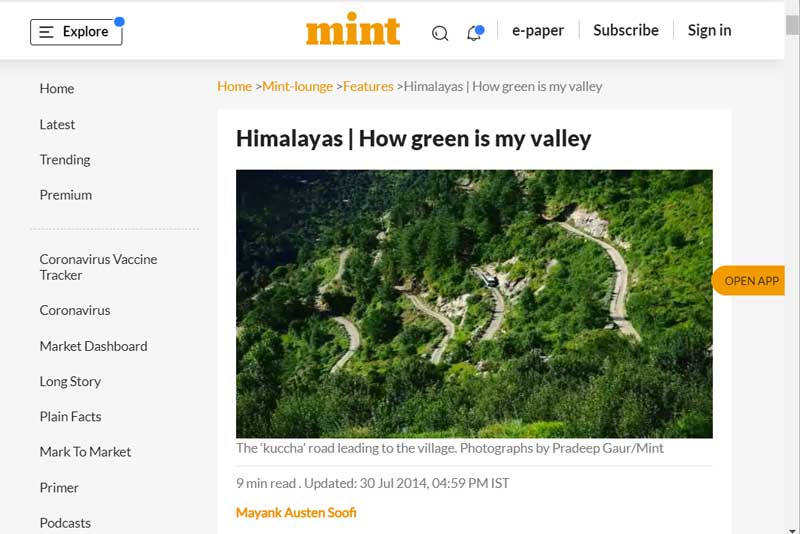Open the Explore hamburger menu
The height and width of the screenshot is (534, 800).
coord(76,32)
